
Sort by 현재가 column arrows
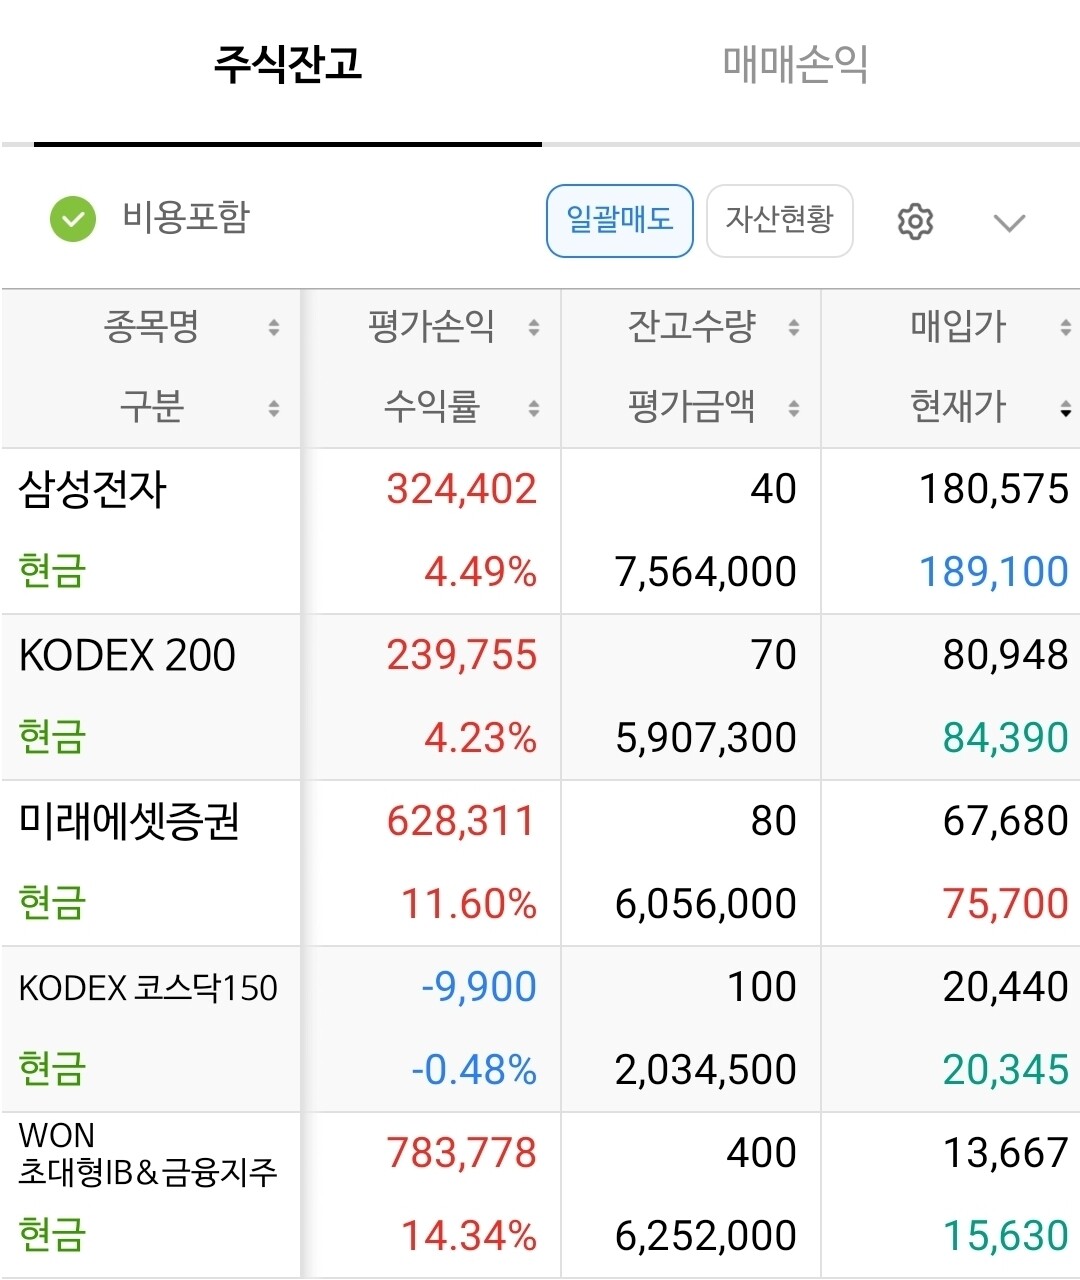1066,408
